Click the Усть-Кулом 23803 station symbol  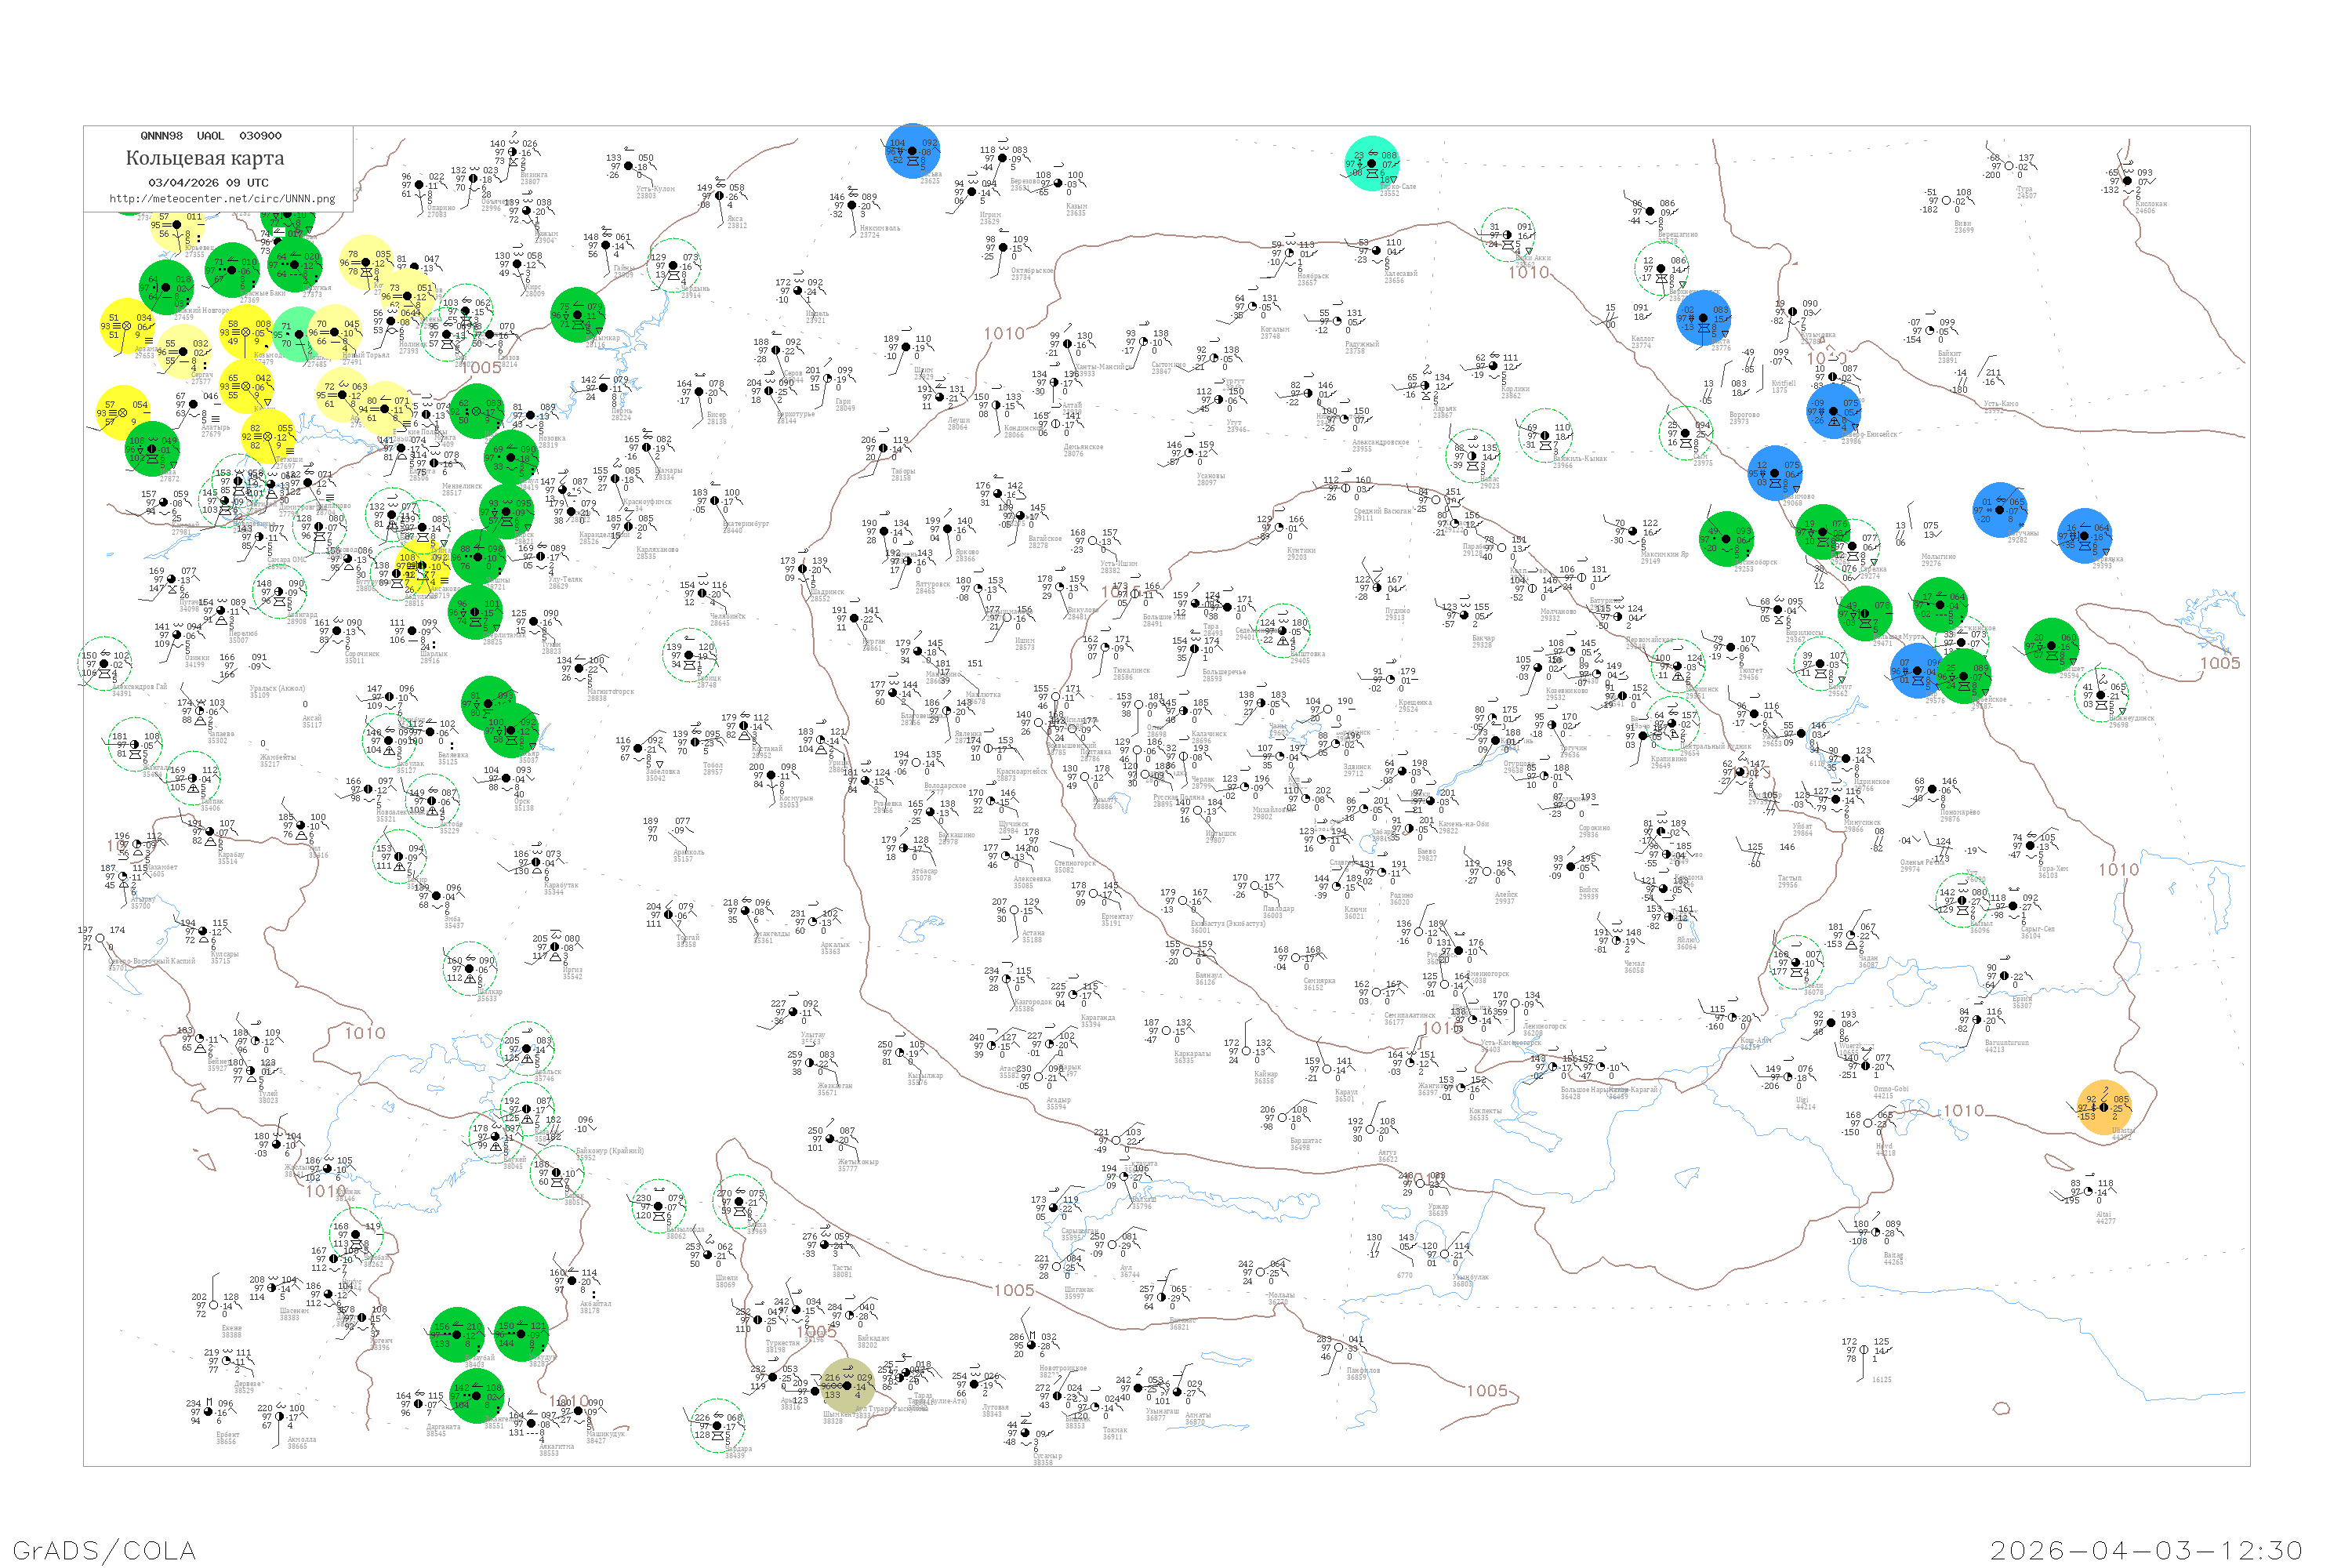click(x=629, y=167)
